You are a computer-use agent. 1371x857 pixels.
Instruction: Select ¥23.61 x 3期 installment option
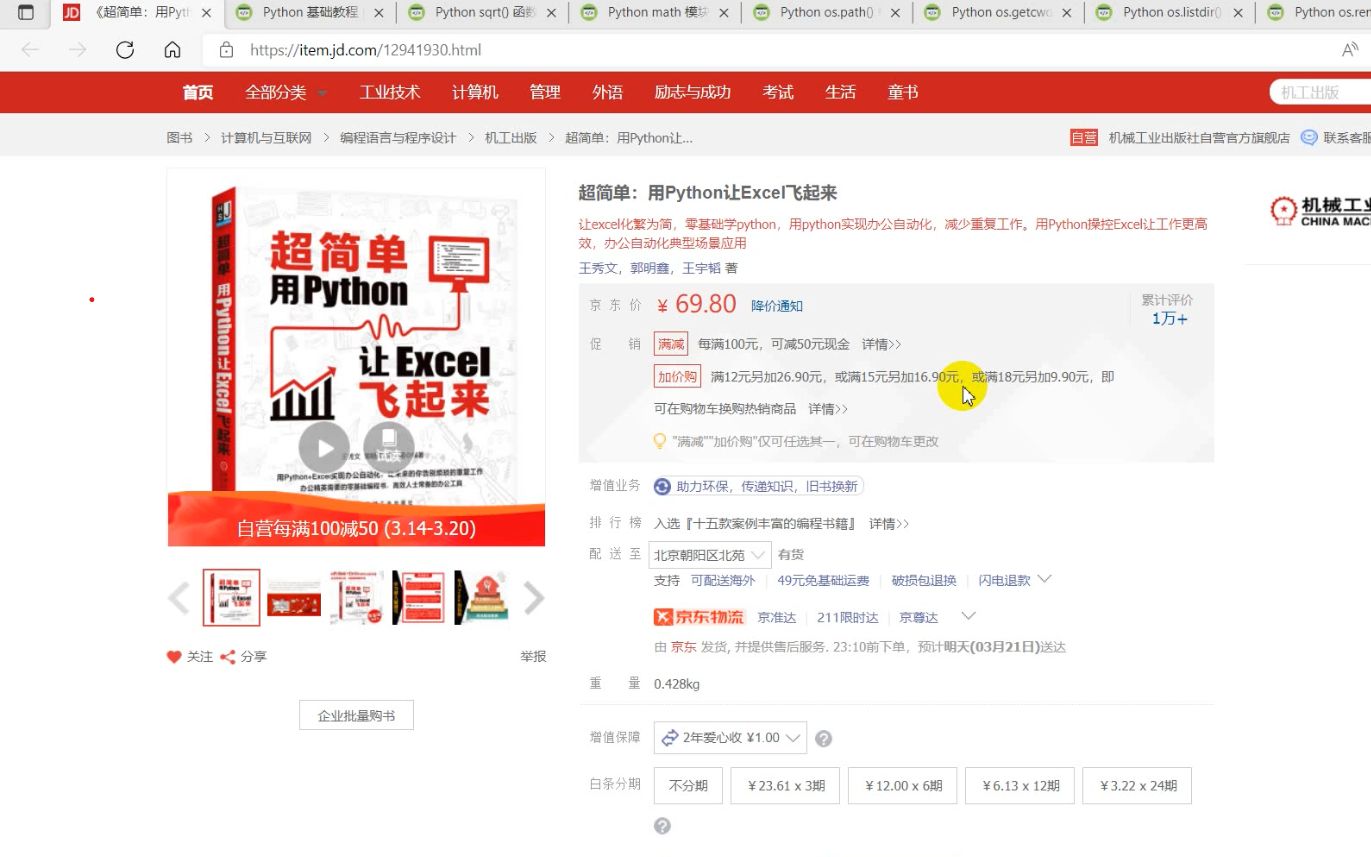coord(786,786)
